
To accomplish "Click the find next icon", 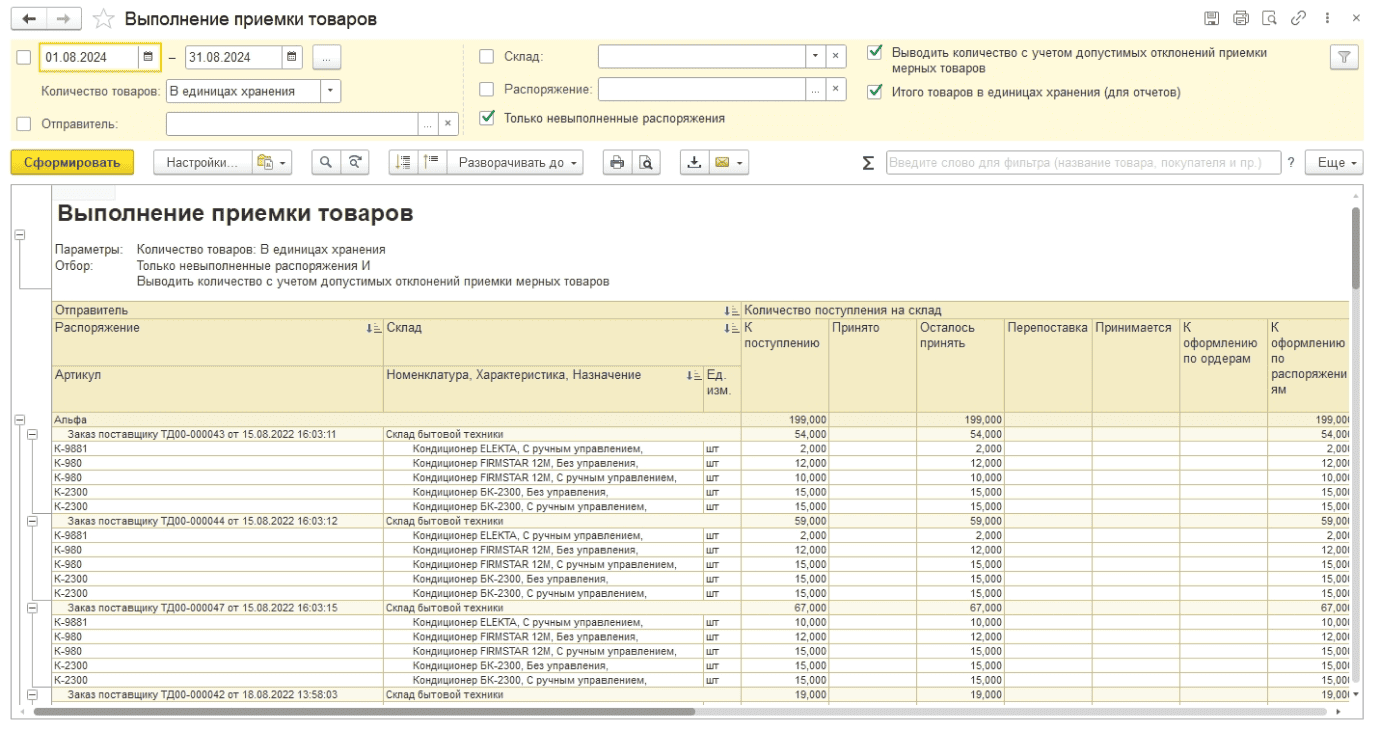I will click(x=353, y=163).
